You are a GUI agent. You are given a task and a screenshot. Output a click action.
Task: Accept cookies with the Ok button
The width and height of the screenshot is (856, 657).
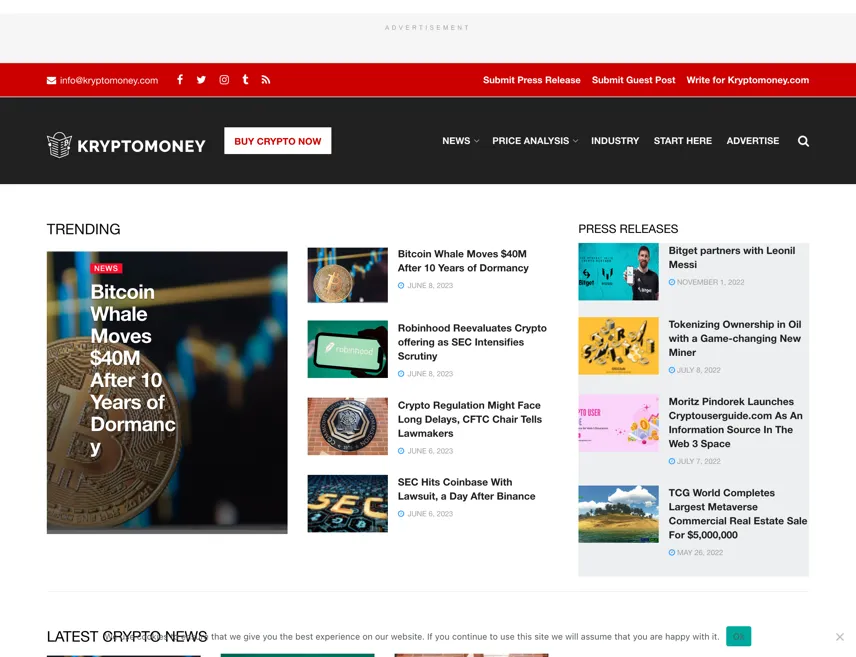(x=738, y=636)
